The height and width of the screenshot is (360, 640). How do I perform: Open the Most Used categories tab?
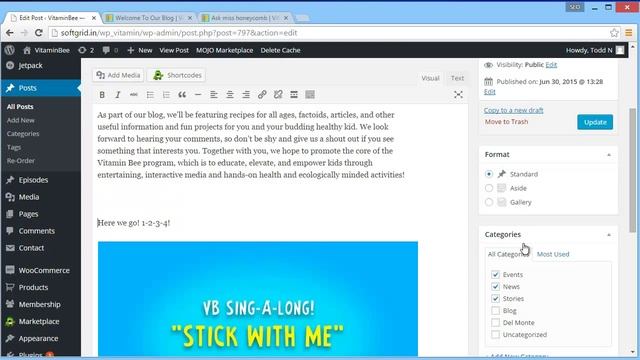point(553,254)
